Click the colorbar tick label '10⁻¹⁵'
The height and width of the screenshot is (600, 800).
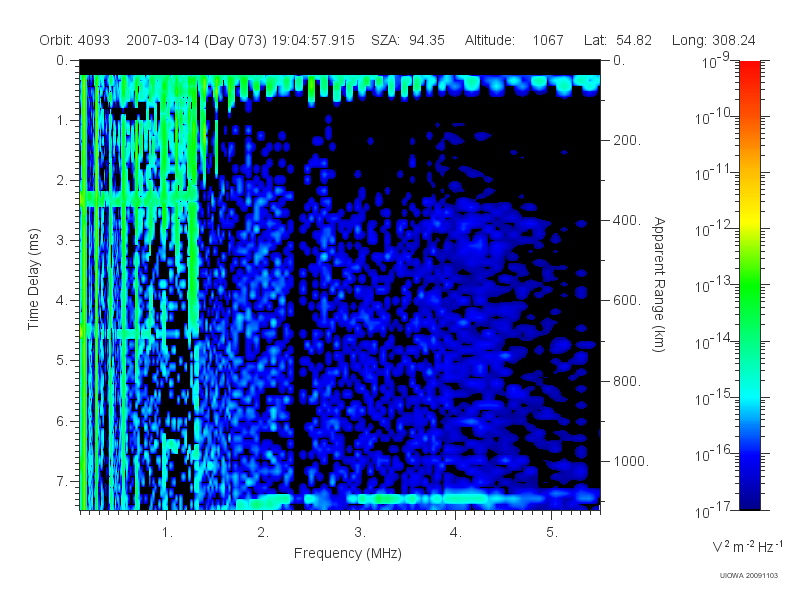(715, 397)
